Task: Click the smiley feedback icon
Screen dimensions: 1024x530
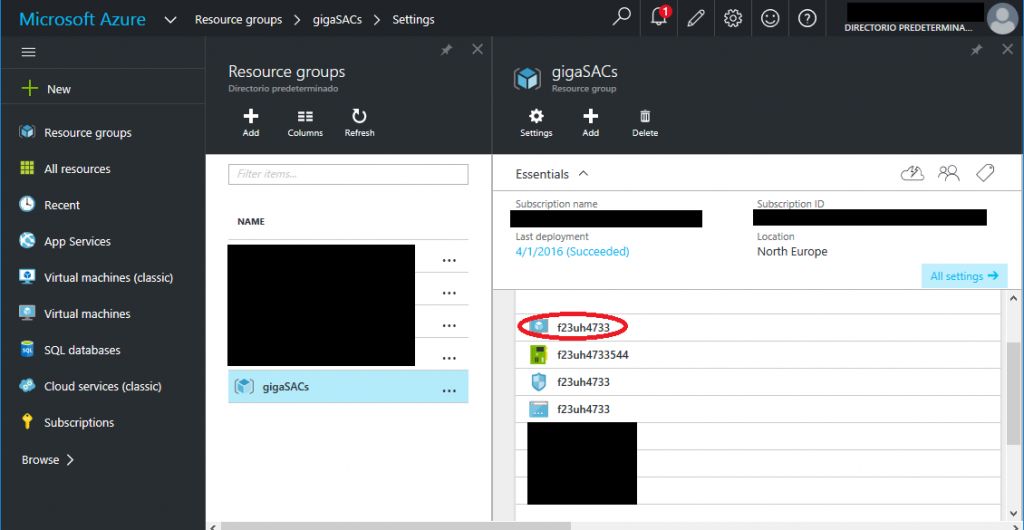Action: (x=771, y=18)
